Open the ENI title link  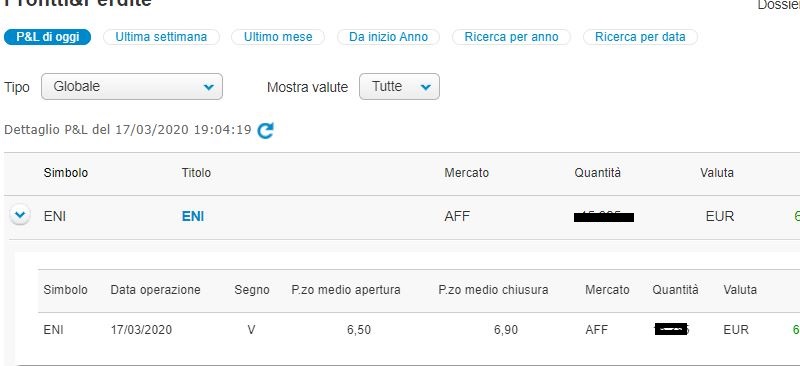[193, 216]
